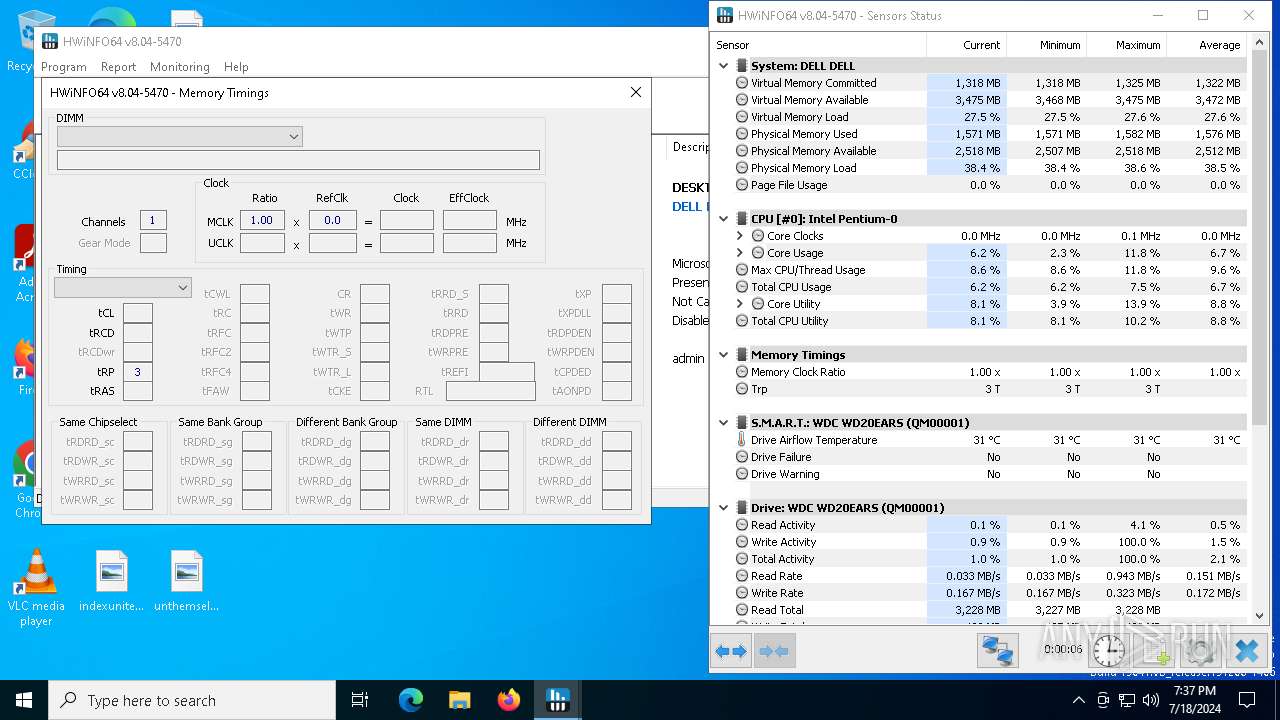Click the clock reset timer icon

(x=1108, y=651)
